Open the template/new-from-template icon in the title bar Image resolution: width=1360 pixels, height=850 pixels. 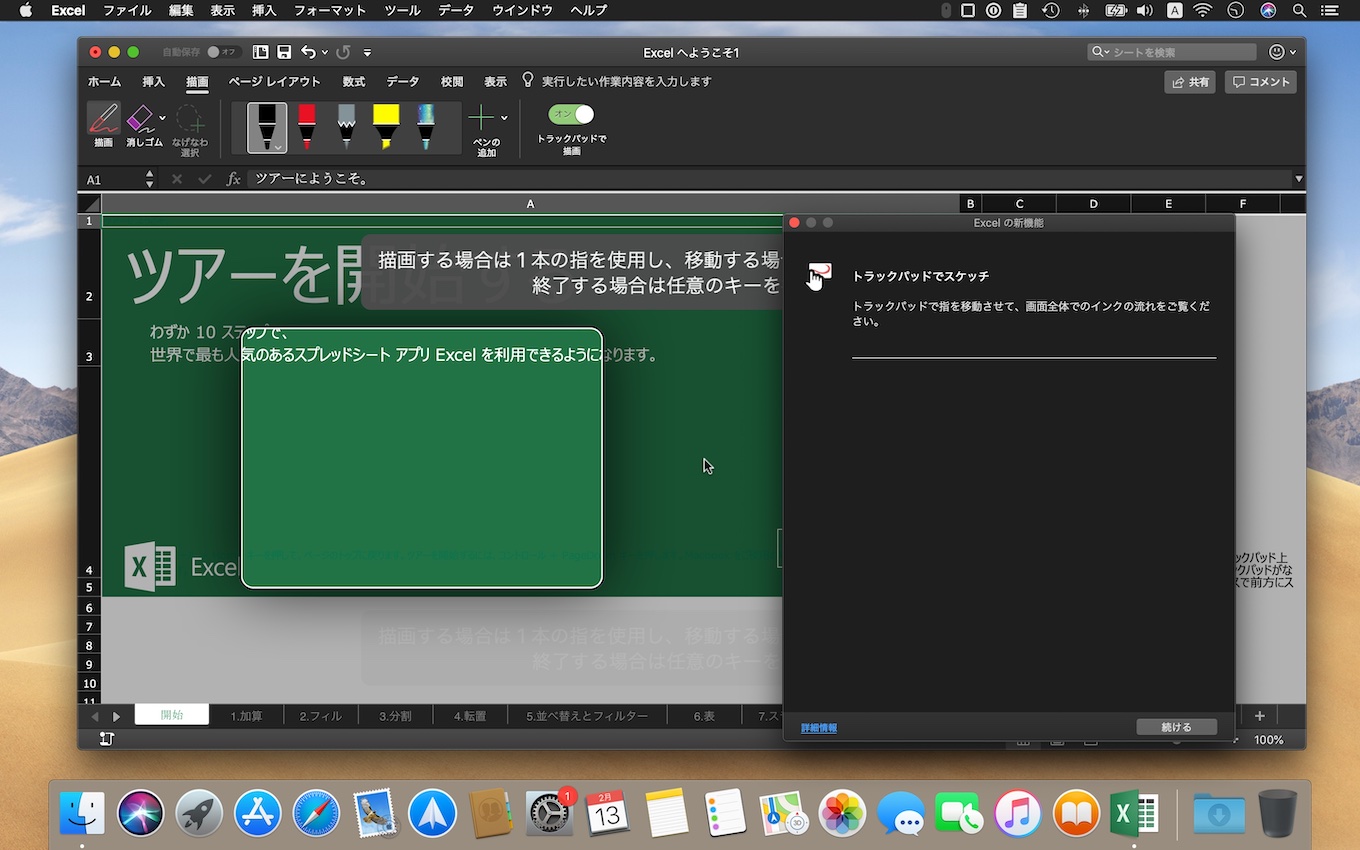tap(261, 52)
